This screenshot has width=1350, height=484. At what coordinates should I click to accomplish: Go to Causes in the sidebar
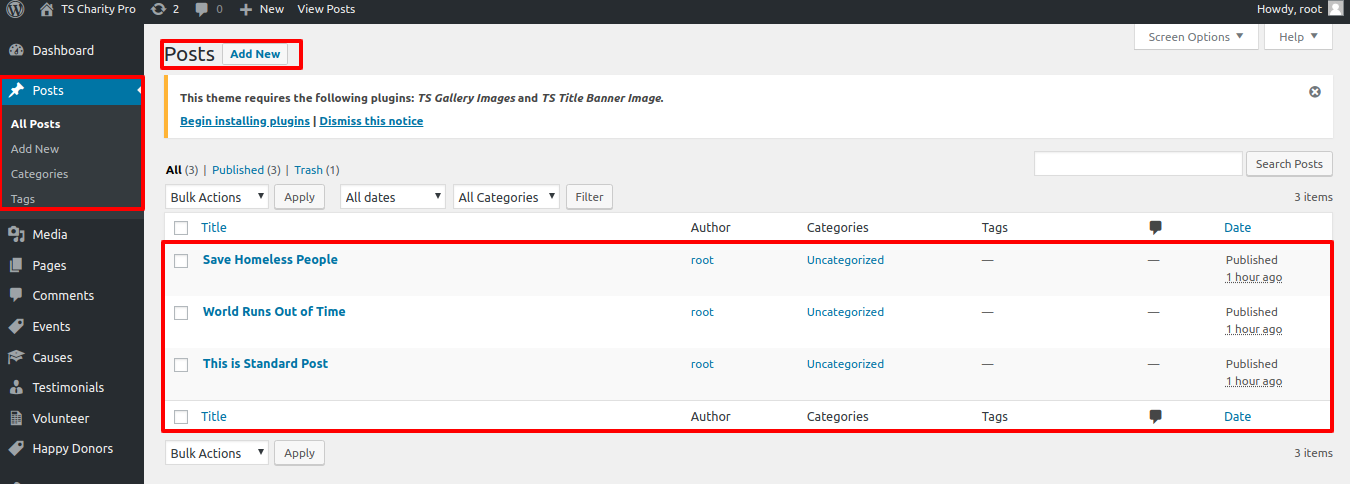click(x=52, y=357)
